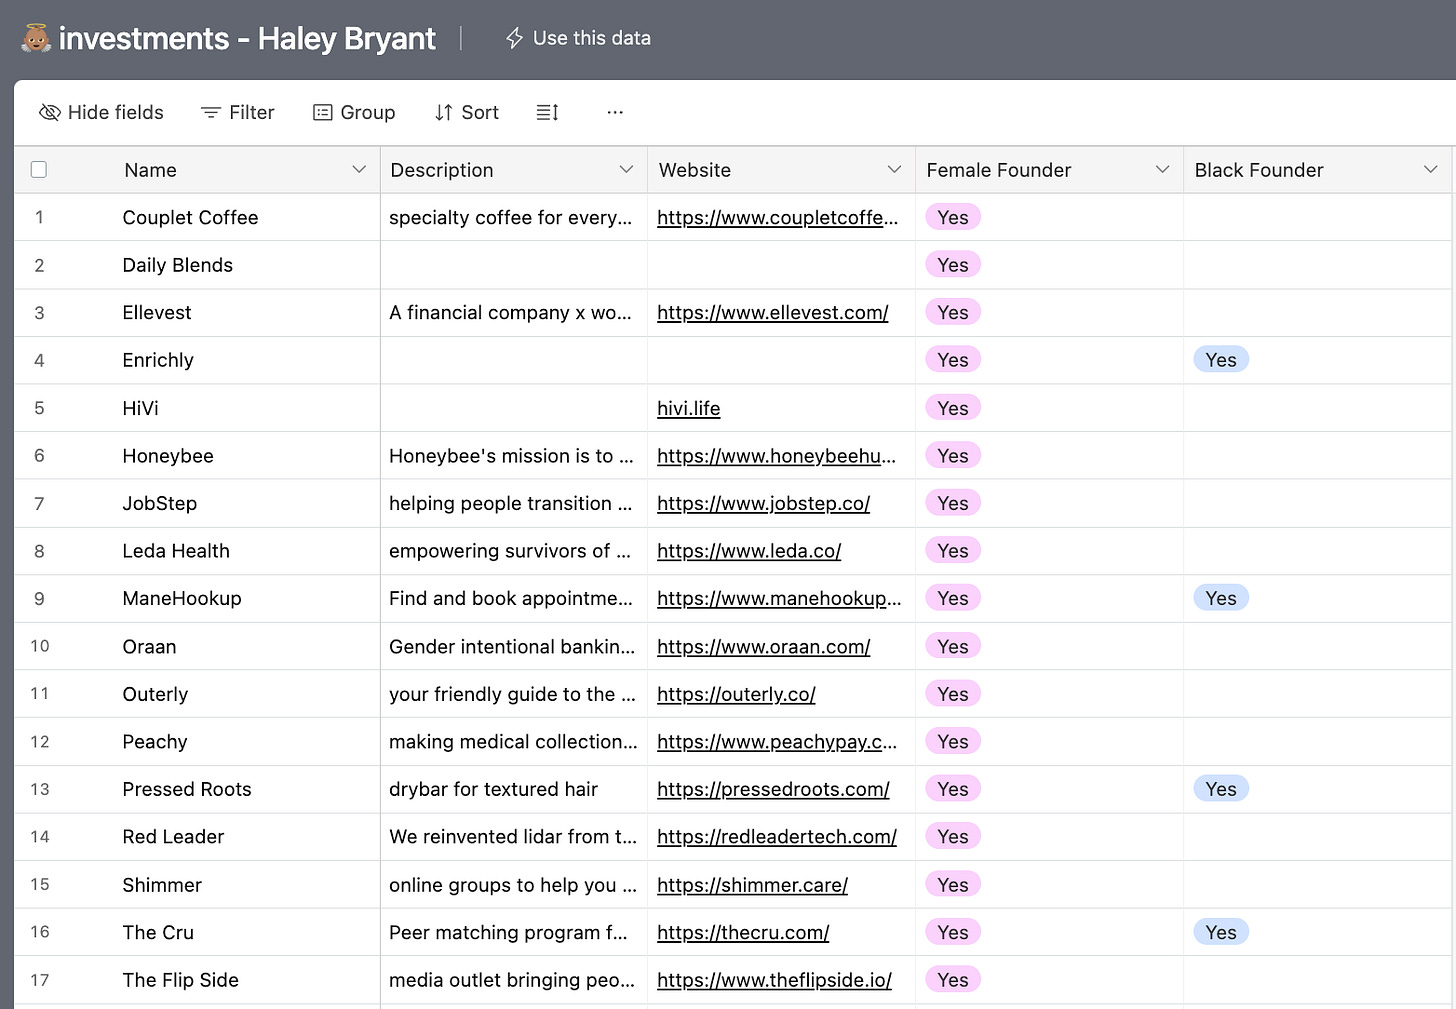Image resolution: width=1456 pixels, height=1009 pixels.
Task: Click the blue Yes tag in Pressed Roots row
Action: pos(1220,789)
